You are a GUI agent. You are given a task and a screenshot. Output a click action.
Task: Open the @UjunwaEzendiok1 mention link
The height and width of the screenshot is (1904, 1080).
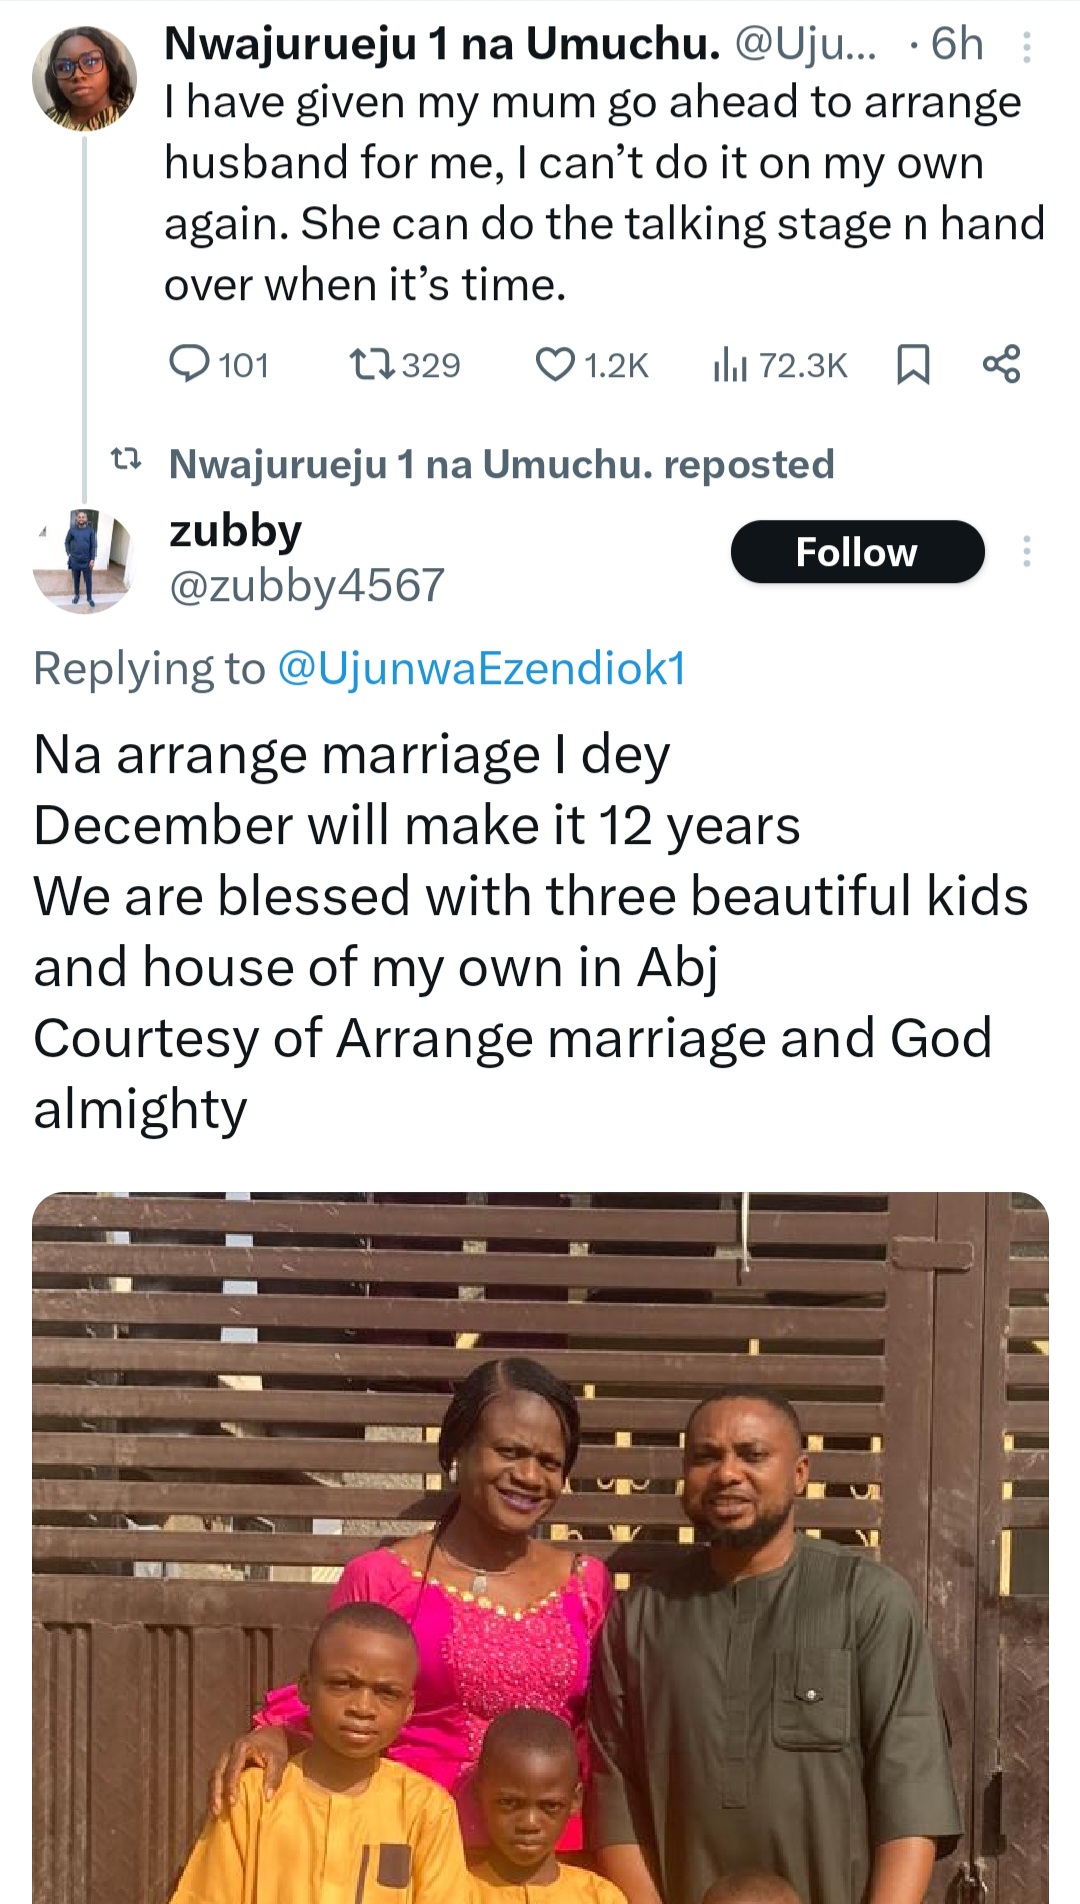coord(481,668)
